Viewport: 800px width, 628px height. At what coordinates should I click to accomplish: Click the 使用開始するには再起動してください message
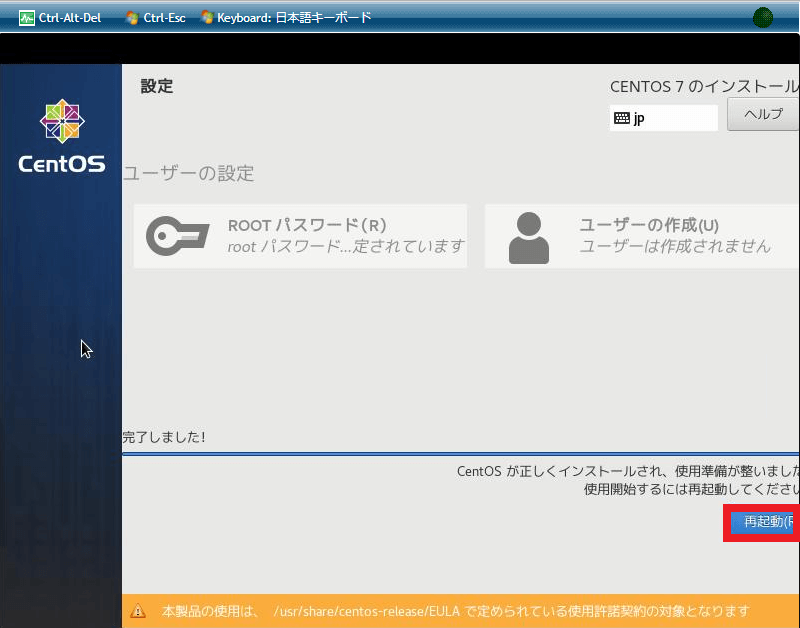[x=691, y=489]
